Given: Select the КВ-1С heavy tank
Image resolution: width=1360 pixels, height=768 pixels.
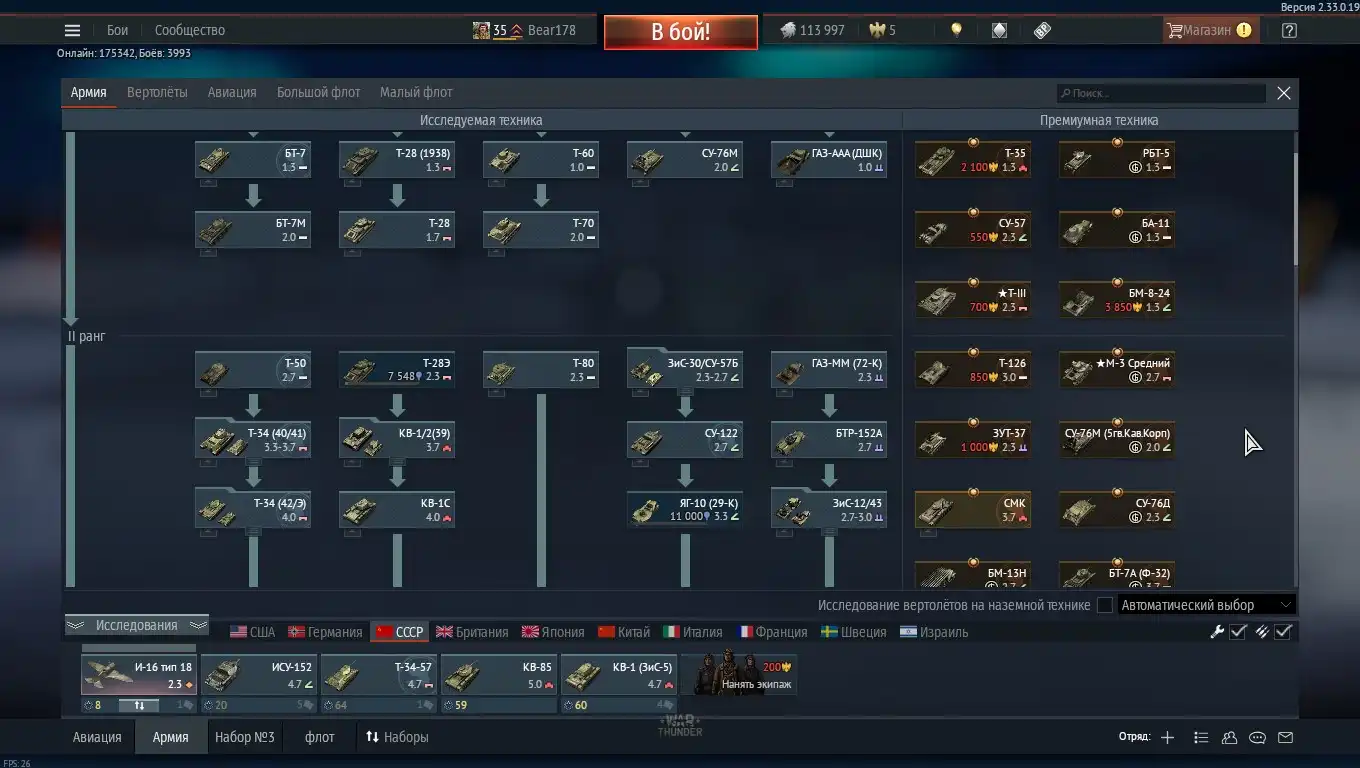Looking at the screenshot, I should pos(397,510).
